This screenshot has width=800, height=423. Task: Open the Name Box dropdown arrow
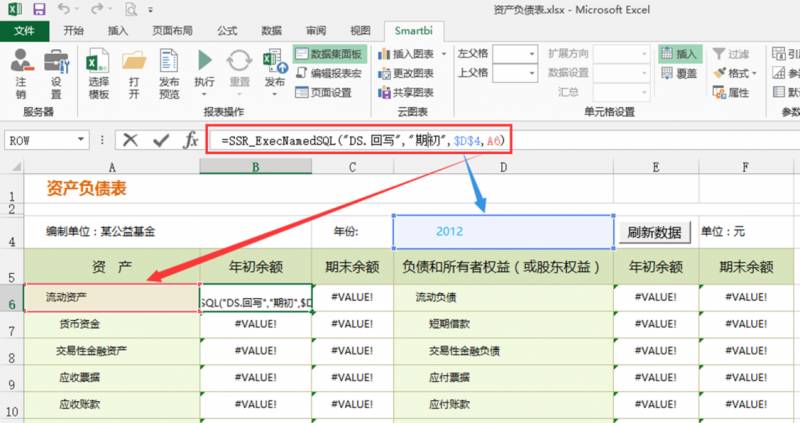coord(81,140)
